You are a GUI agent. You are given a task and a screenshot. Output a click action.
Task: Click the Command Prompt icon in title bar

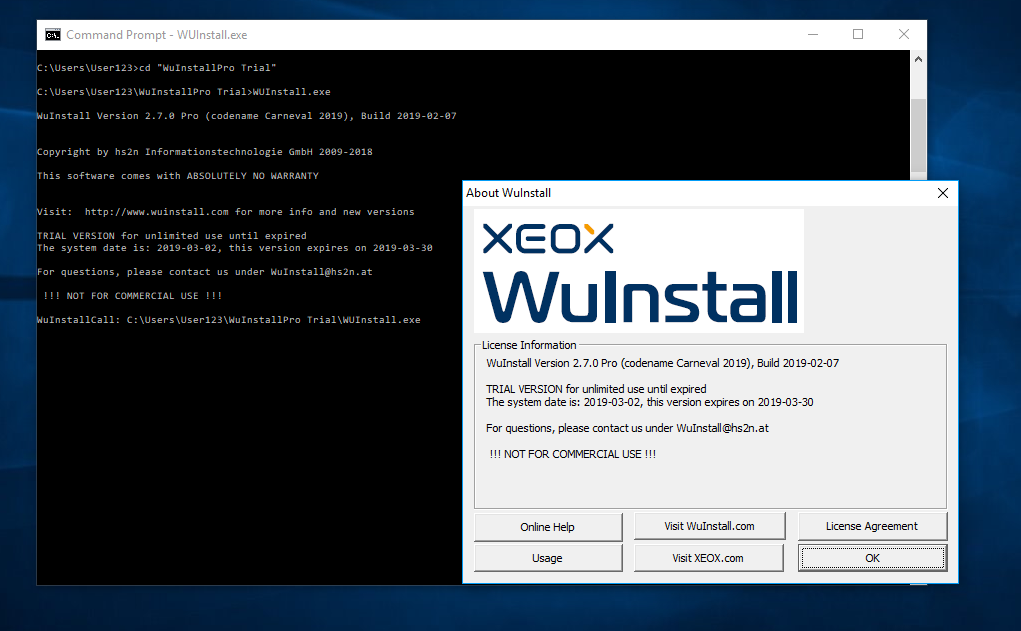point(52,35)
